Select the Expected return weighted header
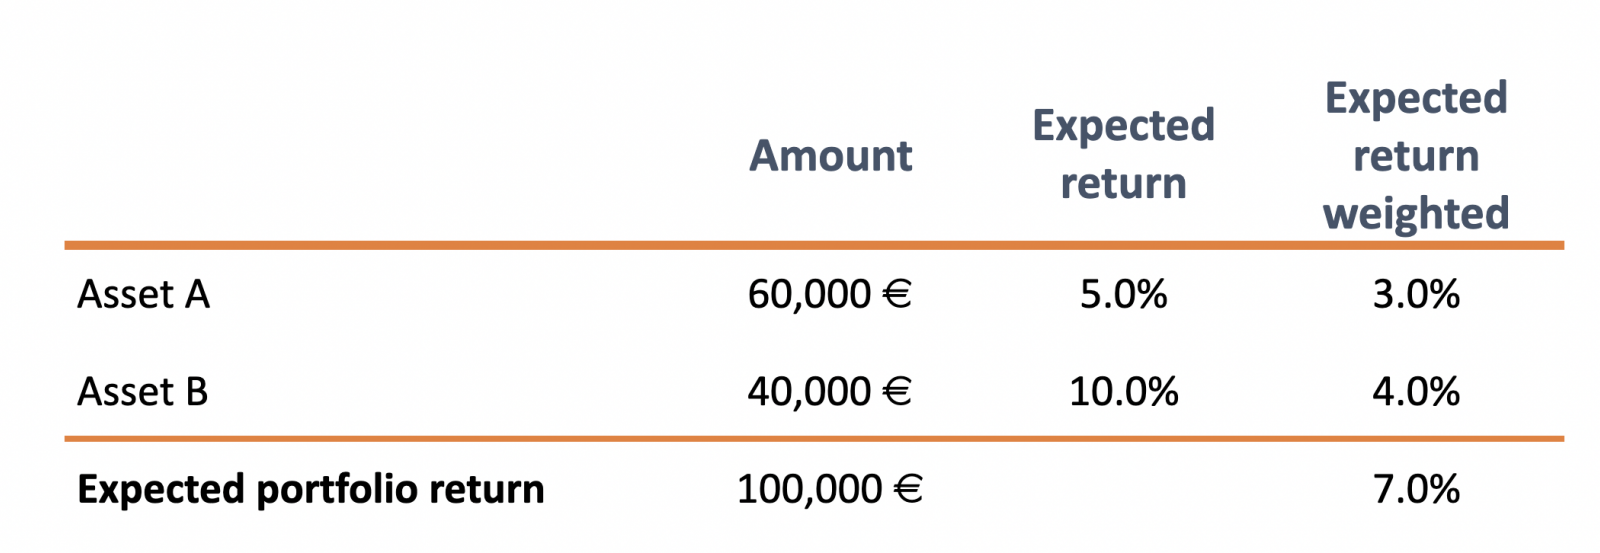1600x553 pixels. [1415, 156]
